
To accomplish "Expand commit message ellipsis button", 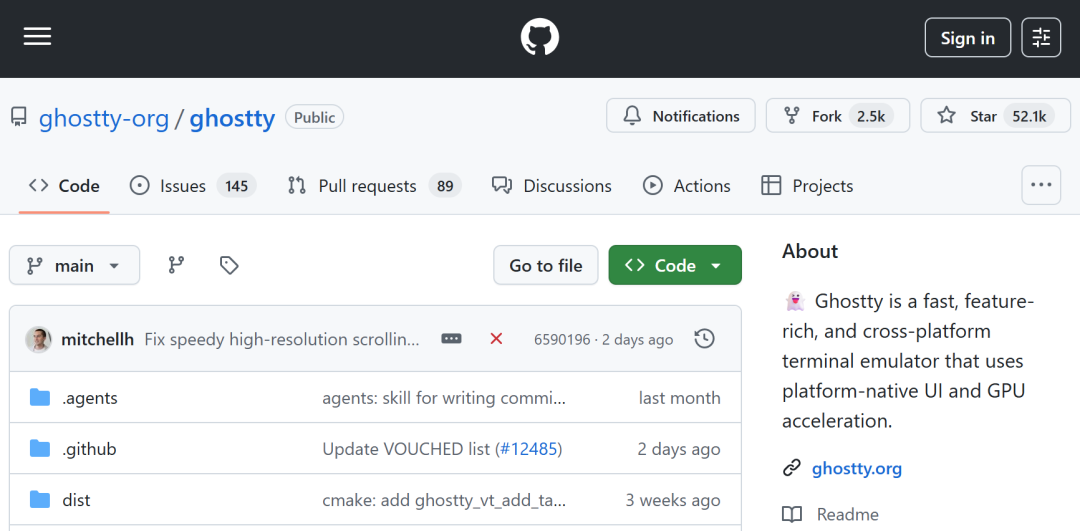I will [x=451, y=339].
